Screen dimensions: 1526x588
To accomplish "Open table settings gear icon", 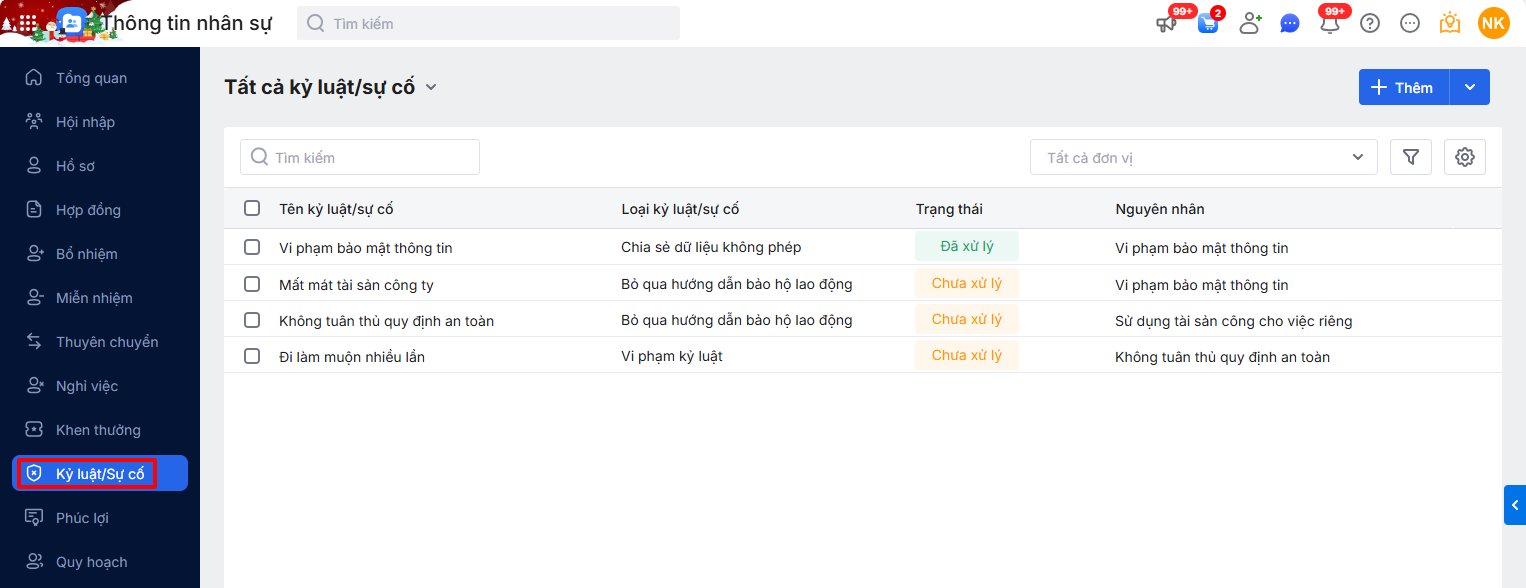I will (x=1465, y=157).
